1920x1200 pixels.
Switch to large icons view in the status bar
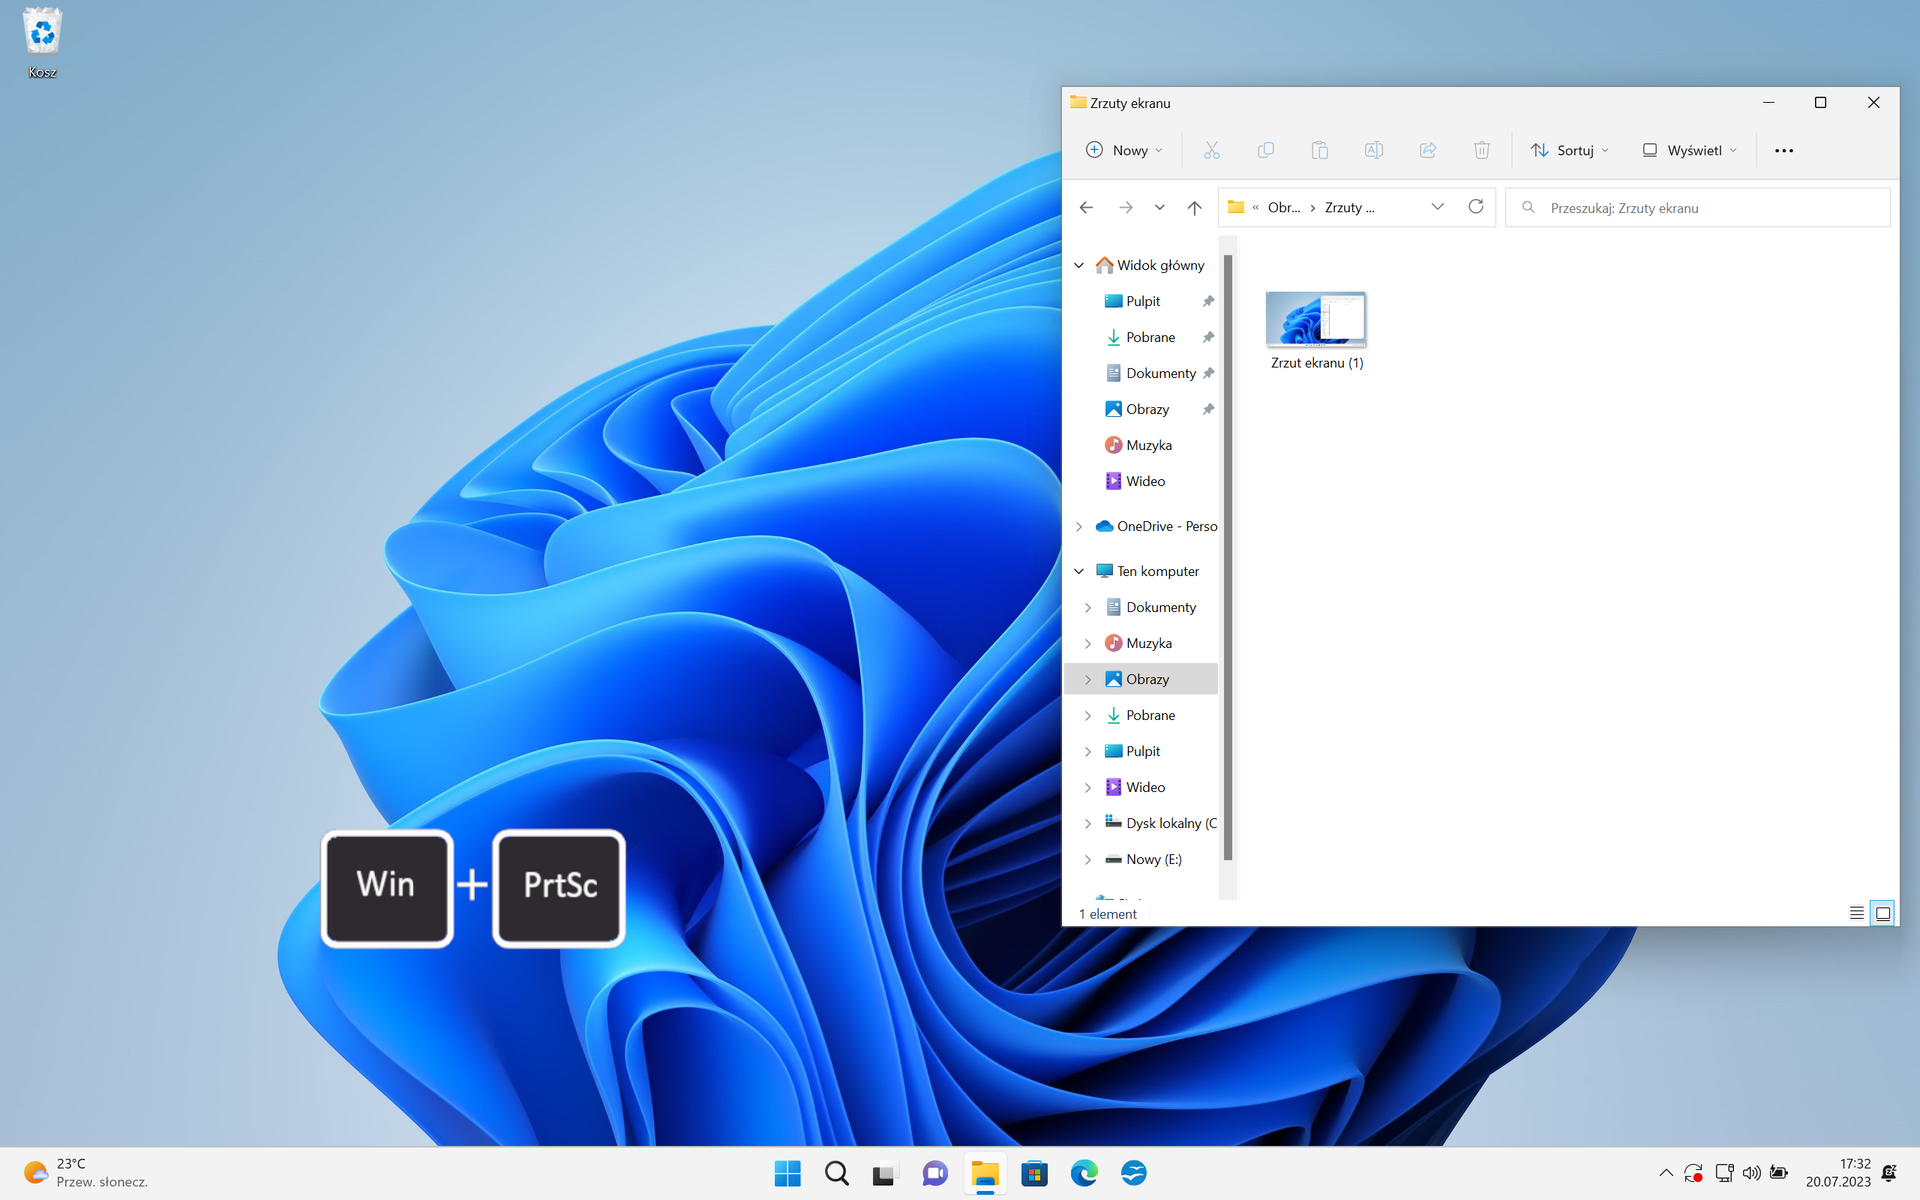point(1884,913)
